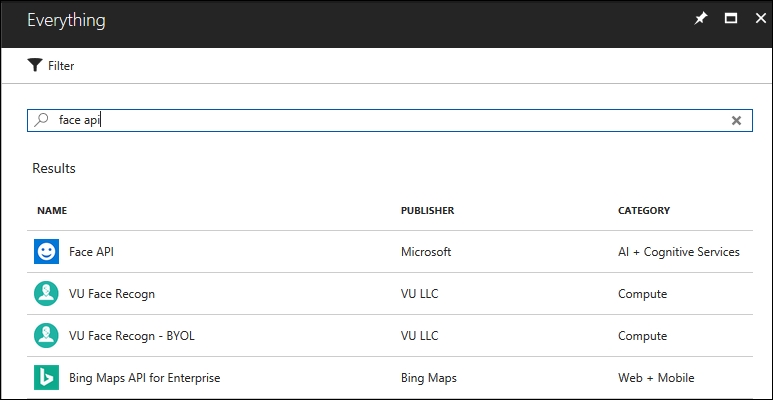Click the VU Face Recogn icon
The height and width of the screenshot is (400, 773).
(46, 294)
